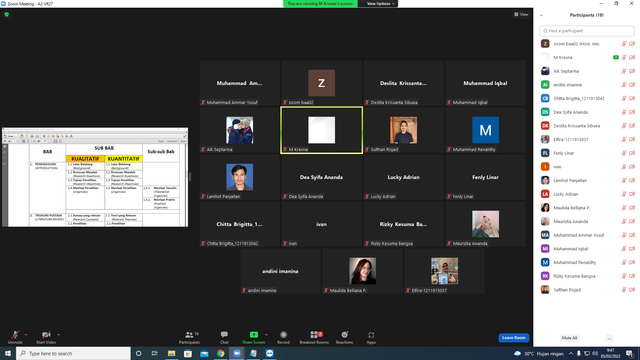Open Mail app from taskbar
Image resolution: width=640 pixels, height=360 pixels.
(204, 353)
